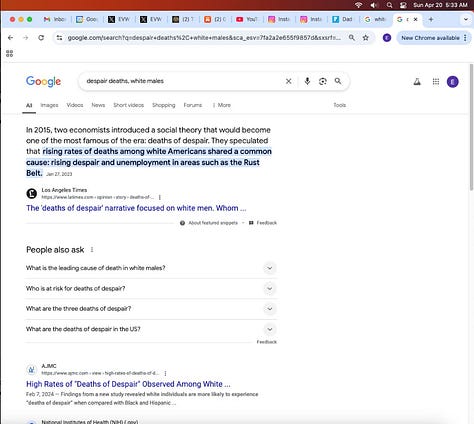Clear the search box with the X icon
Viewport: 474px width, 424px height.
pos(289,81)
